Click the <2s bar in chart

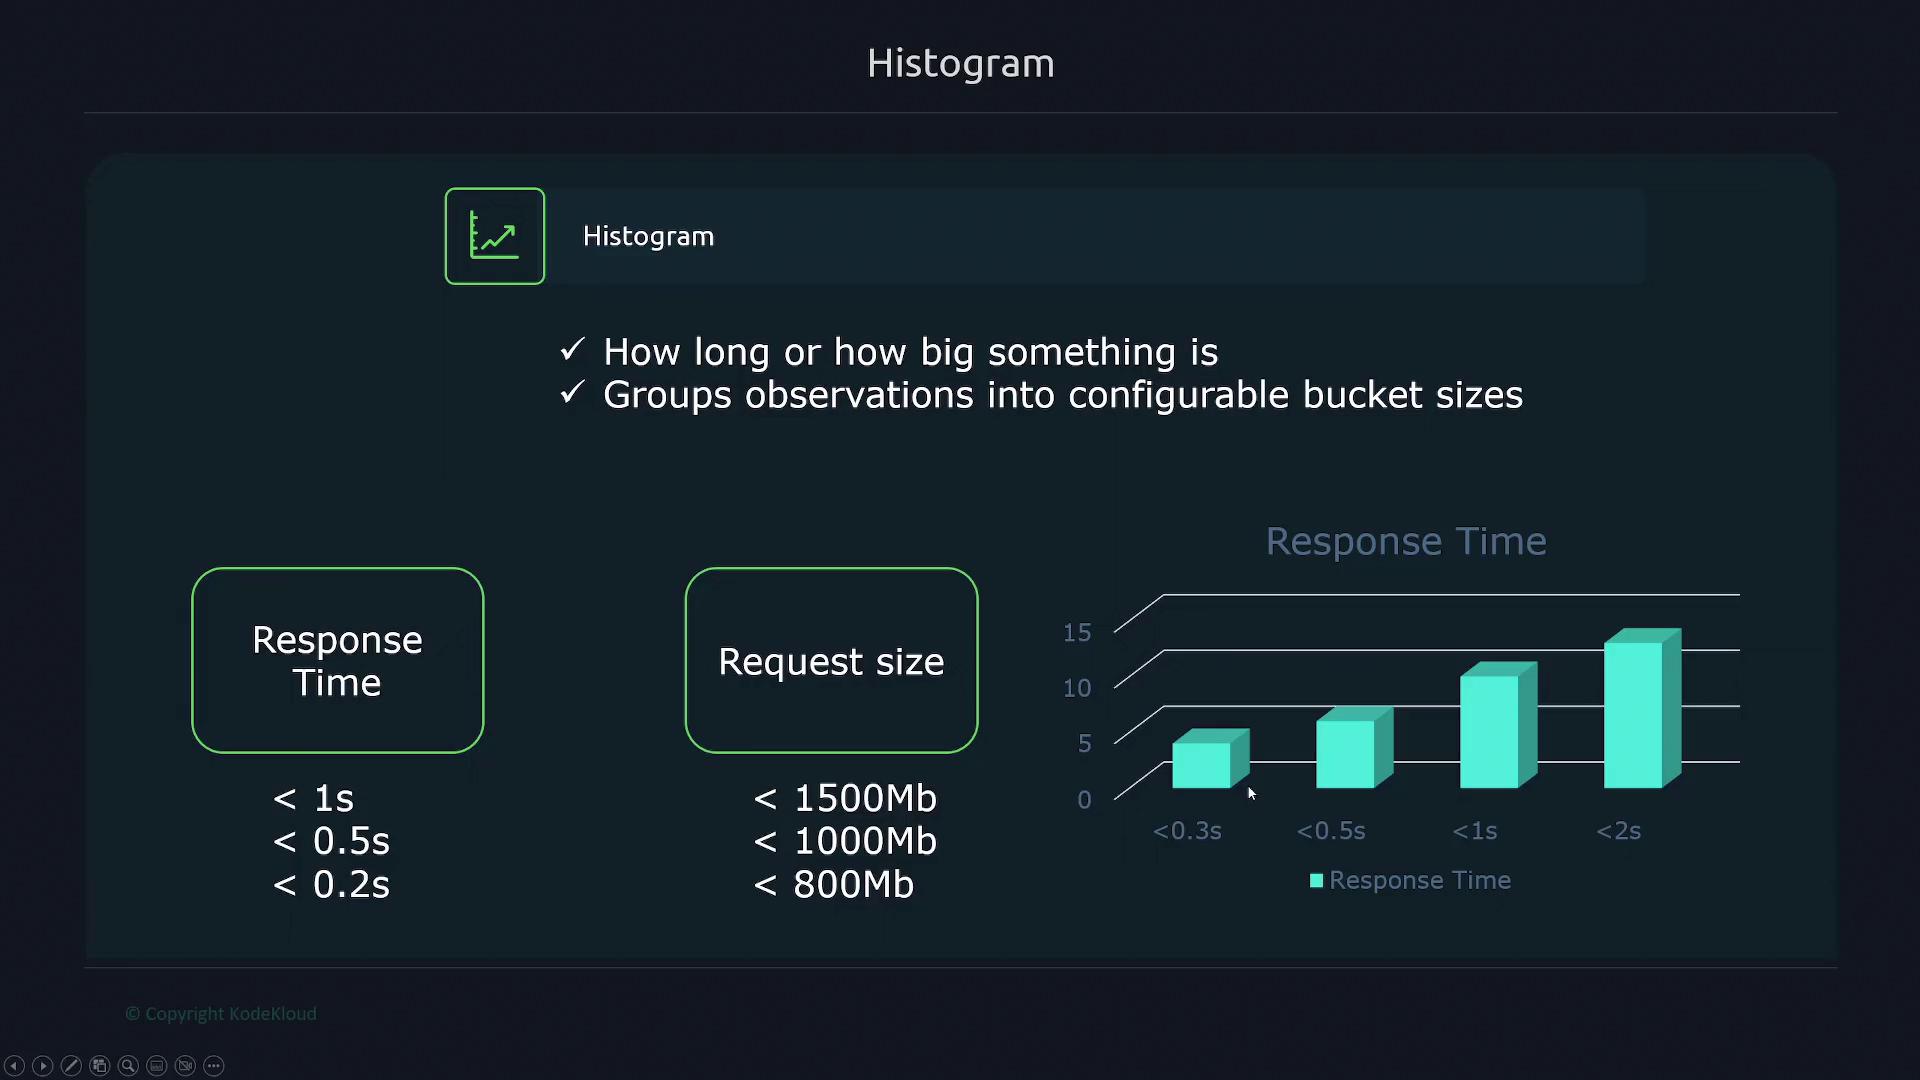pyautogui.click(x=1634, y=714)
